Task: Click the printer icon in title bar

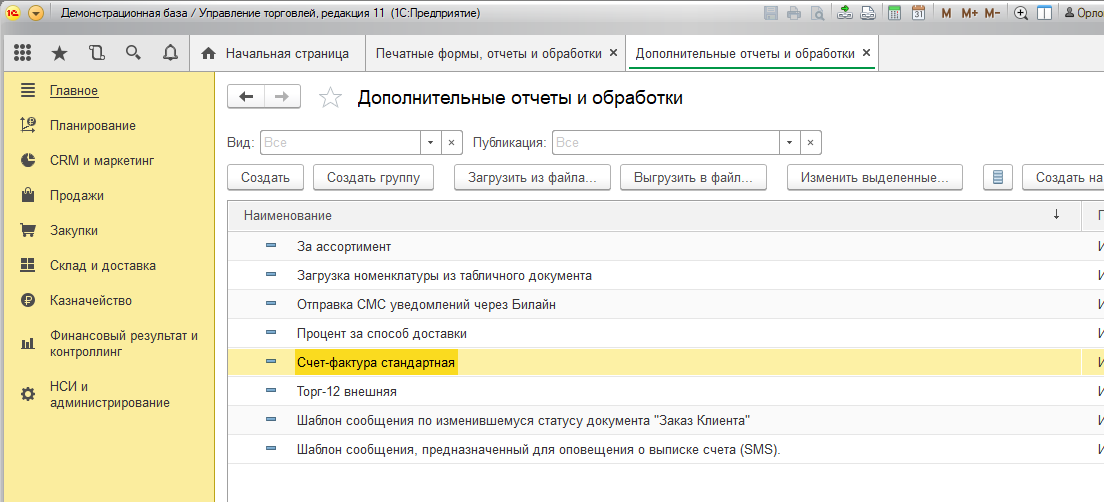Action: point(794,13)
